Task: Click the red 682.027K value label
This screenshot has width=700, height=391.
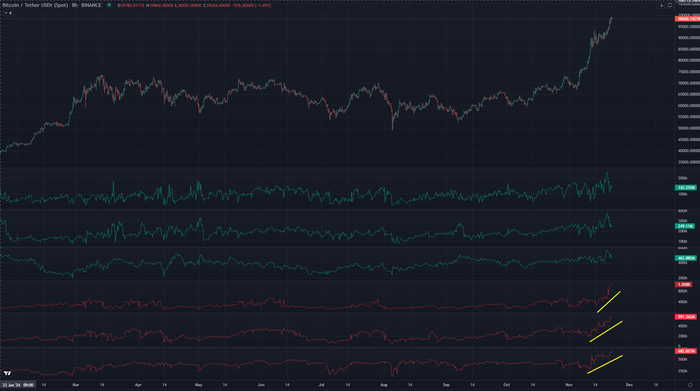Action: pyautogui.click(x=686, y=351)
